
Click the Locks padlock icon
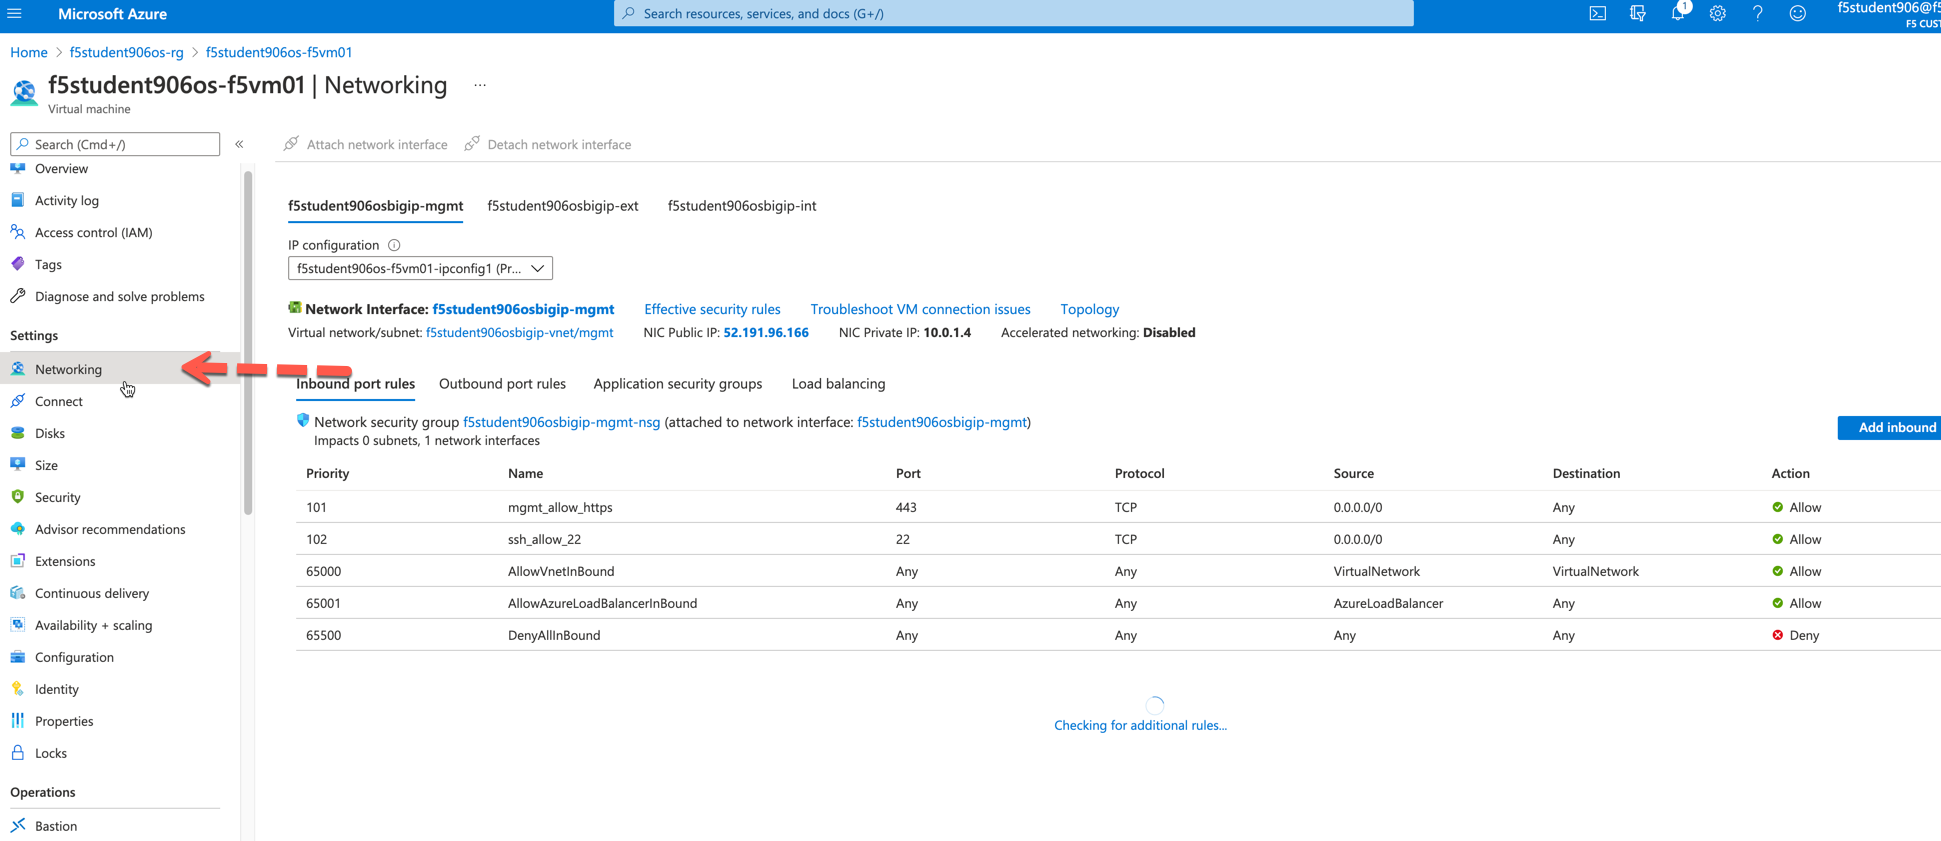click(x=18, y=753)
